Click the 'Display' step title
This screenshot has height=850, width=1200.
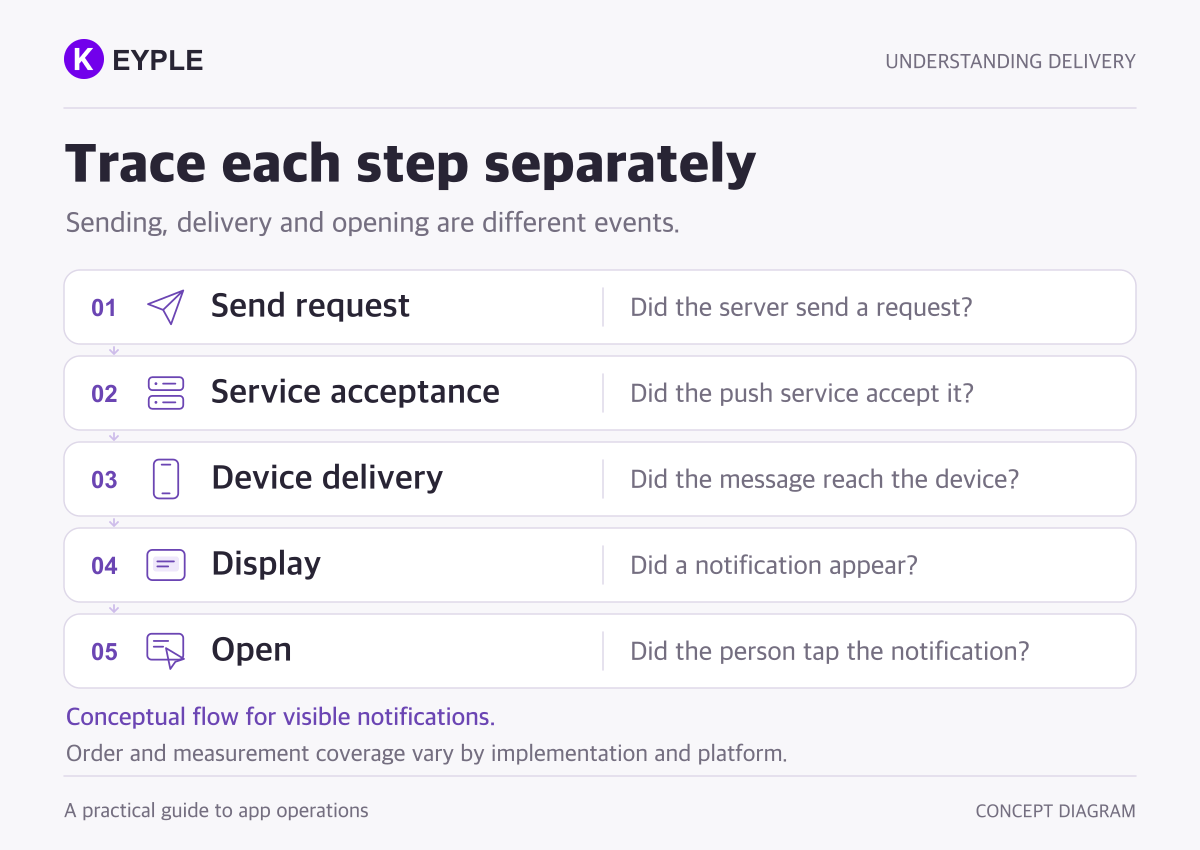pos(266,564)
